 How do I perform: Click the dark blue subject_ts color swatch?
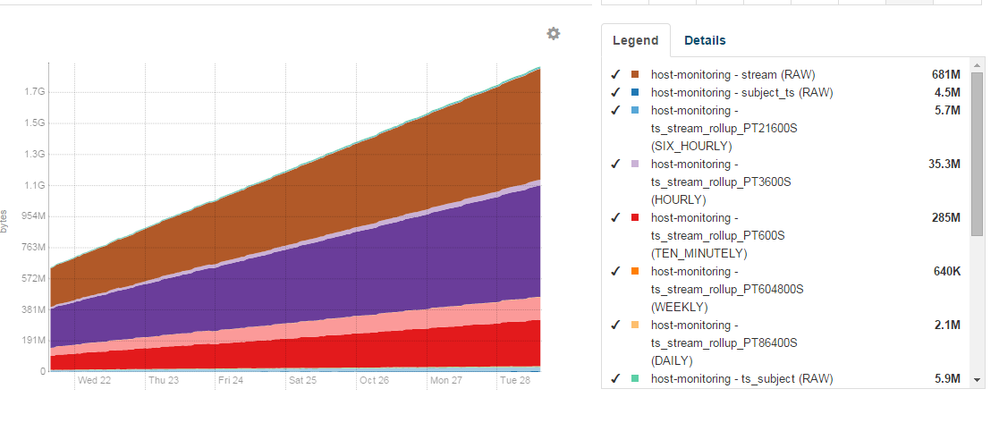[635, 92]
